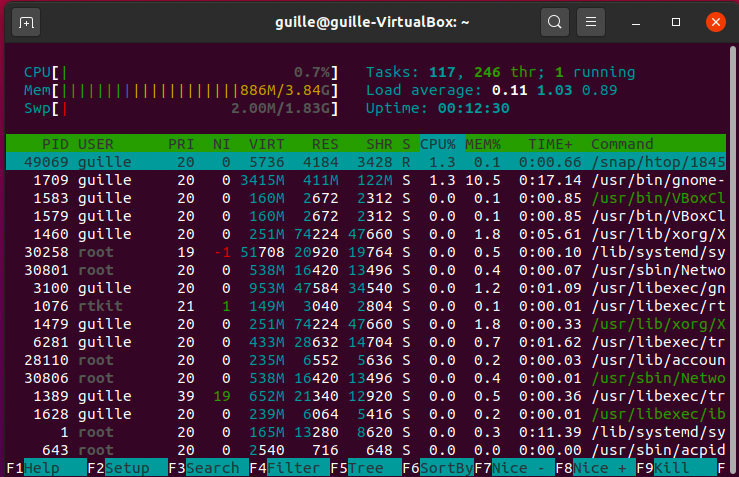The height and width of the screenshot is (477, 739).
Task: Sort by TIME+ column header
Action: tap(550, 144)
